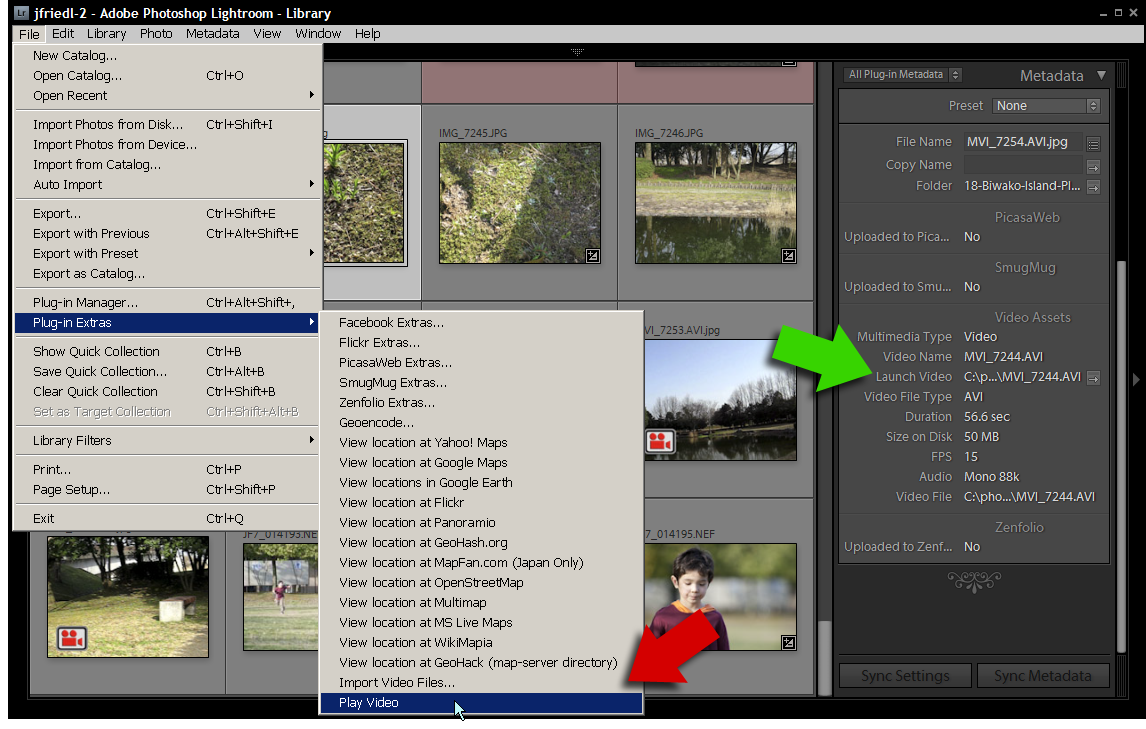Choose PicasaWeb Extras in the submenu
Viewport: 1146px width, 729px height.
pos(482,363)
